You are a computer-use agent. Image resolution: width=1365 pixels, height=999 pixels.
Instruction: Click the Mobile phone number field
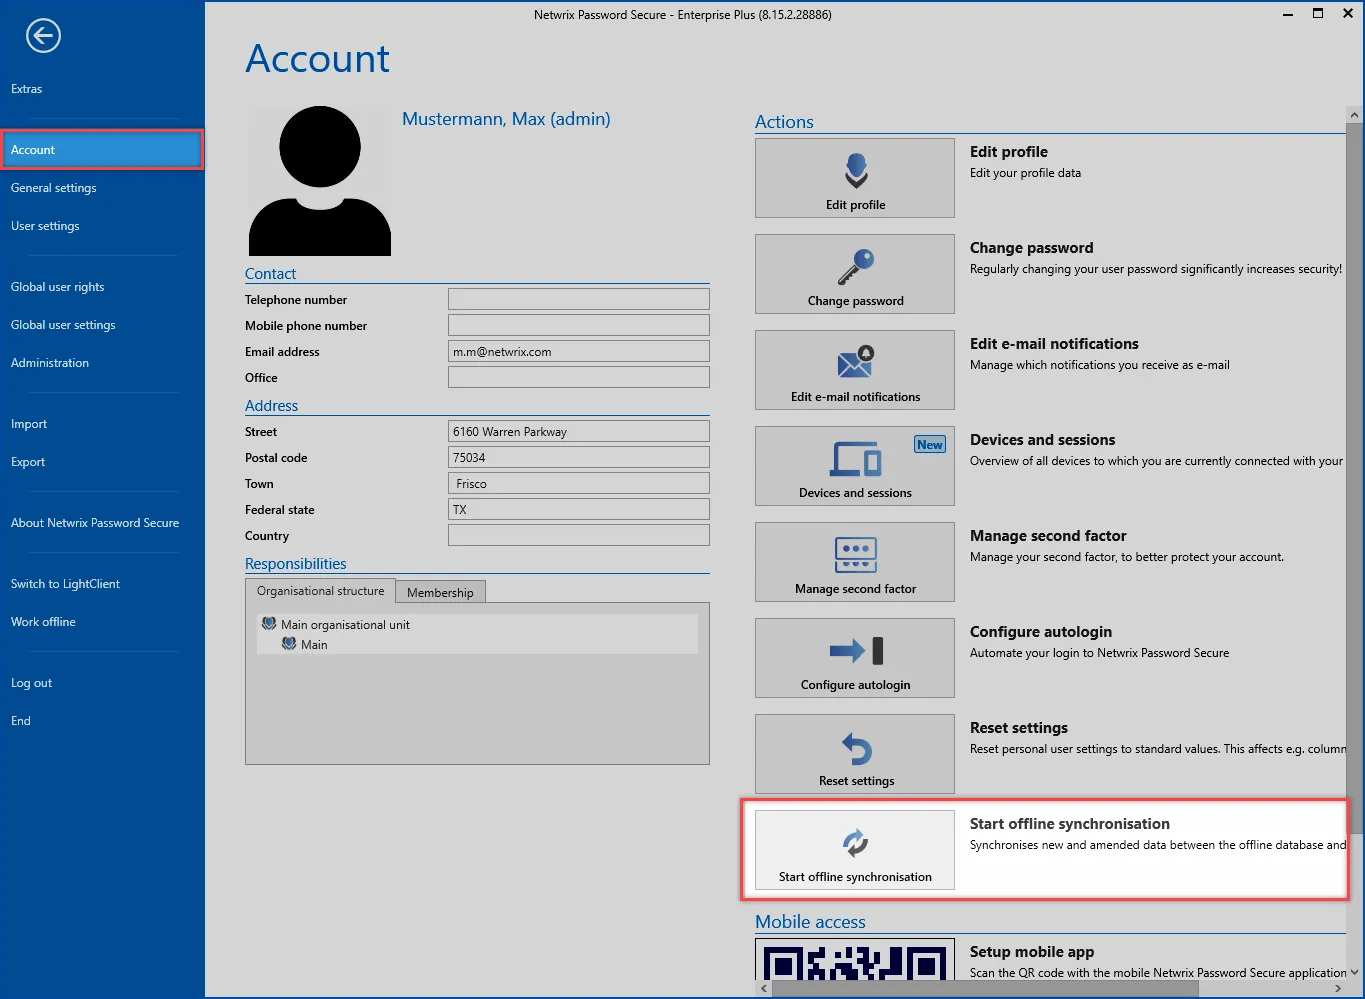click(x=579, y=325)
